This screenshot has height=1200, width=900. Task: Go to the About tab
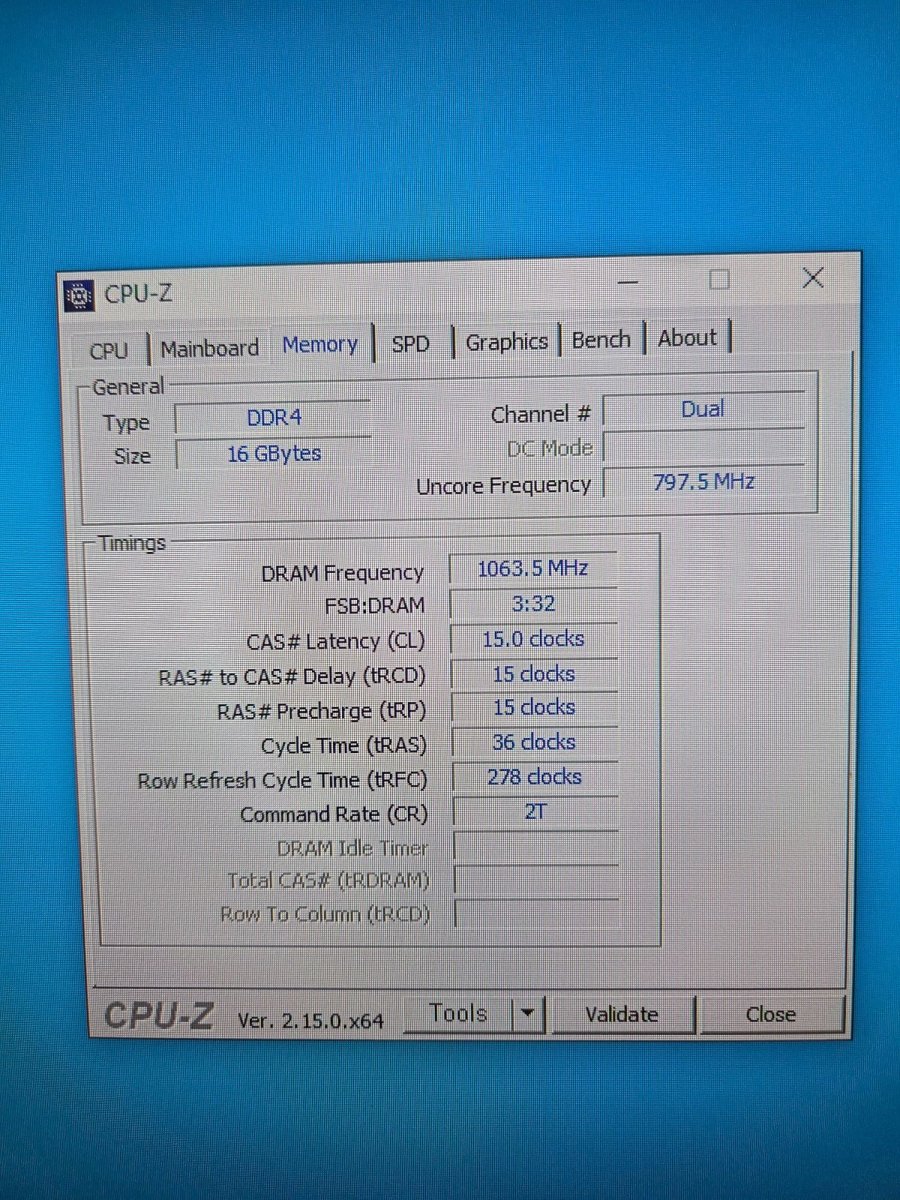pos(688,338)
